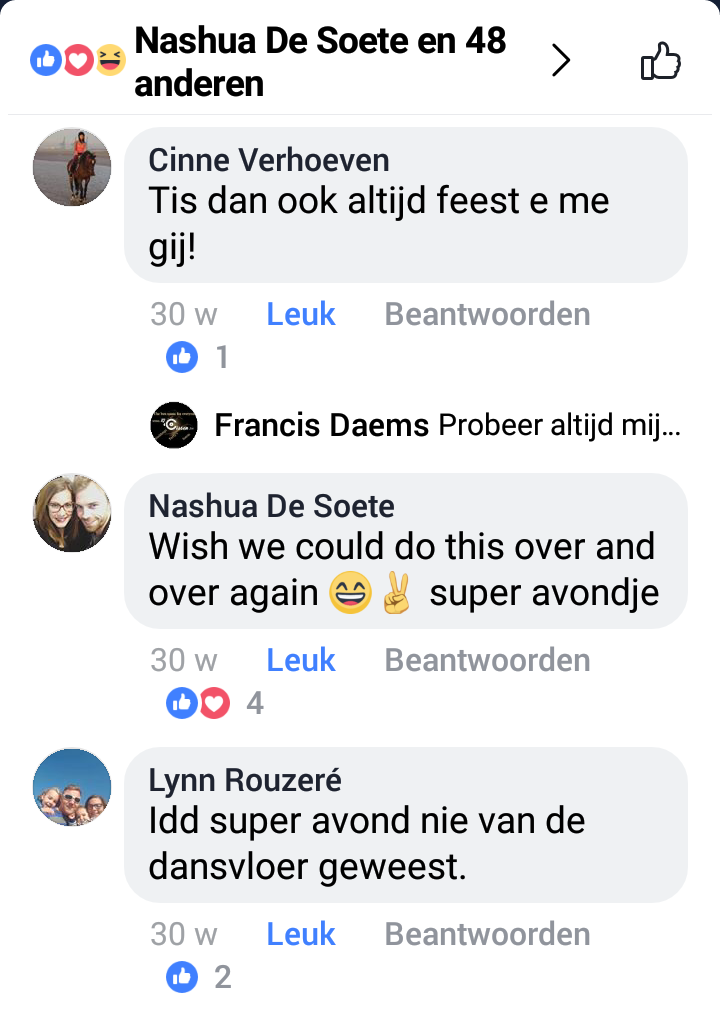The height and width of the screenshot is (1027, 720).
Task: Like Cinne Verhoeven's comment with Leuk
Action: click(x=301, y=314)
